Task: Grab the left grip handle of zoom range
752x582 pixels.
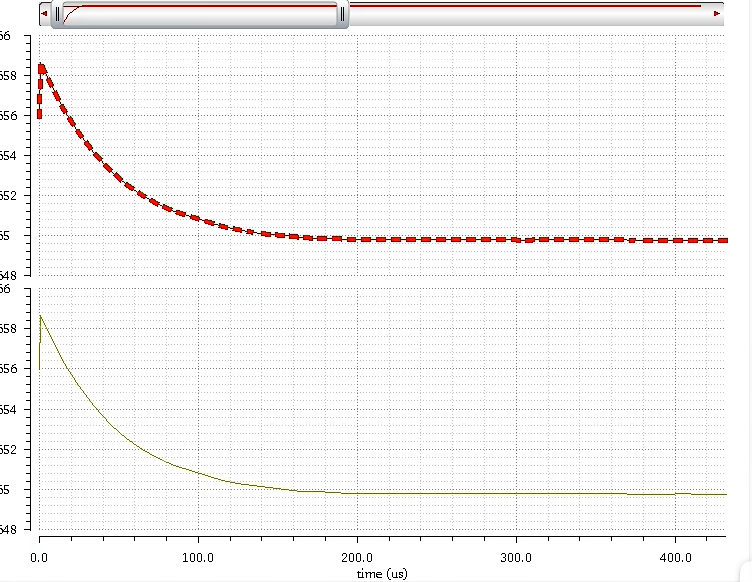Action: [57, 15]
